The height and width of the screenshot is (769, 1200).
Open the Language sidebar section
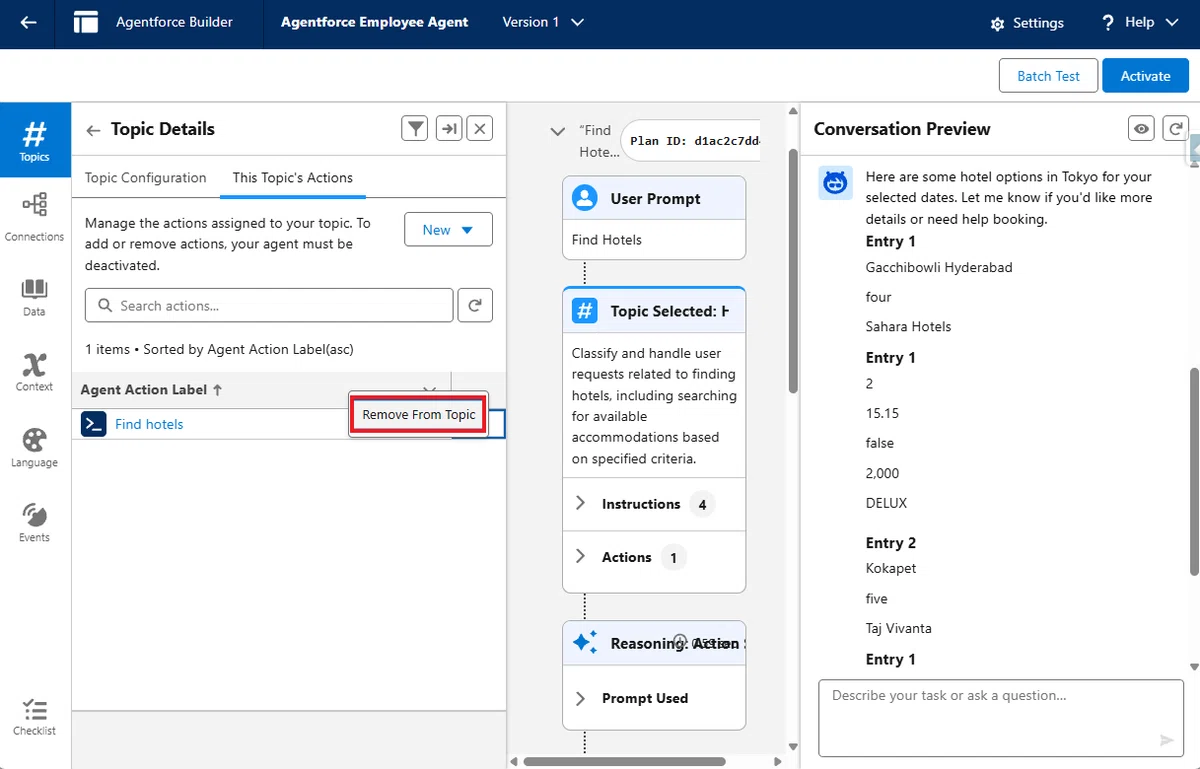(x=35, y=448)
